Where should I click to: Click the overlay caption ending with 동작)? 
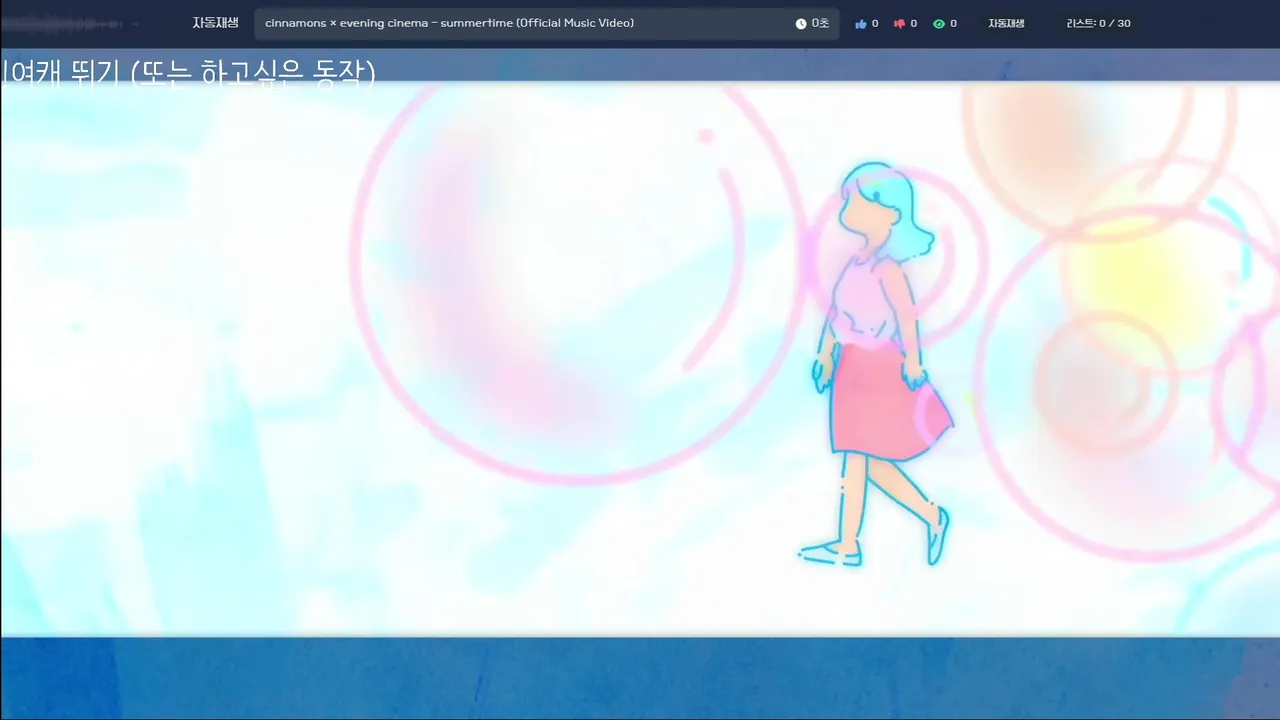188,72
